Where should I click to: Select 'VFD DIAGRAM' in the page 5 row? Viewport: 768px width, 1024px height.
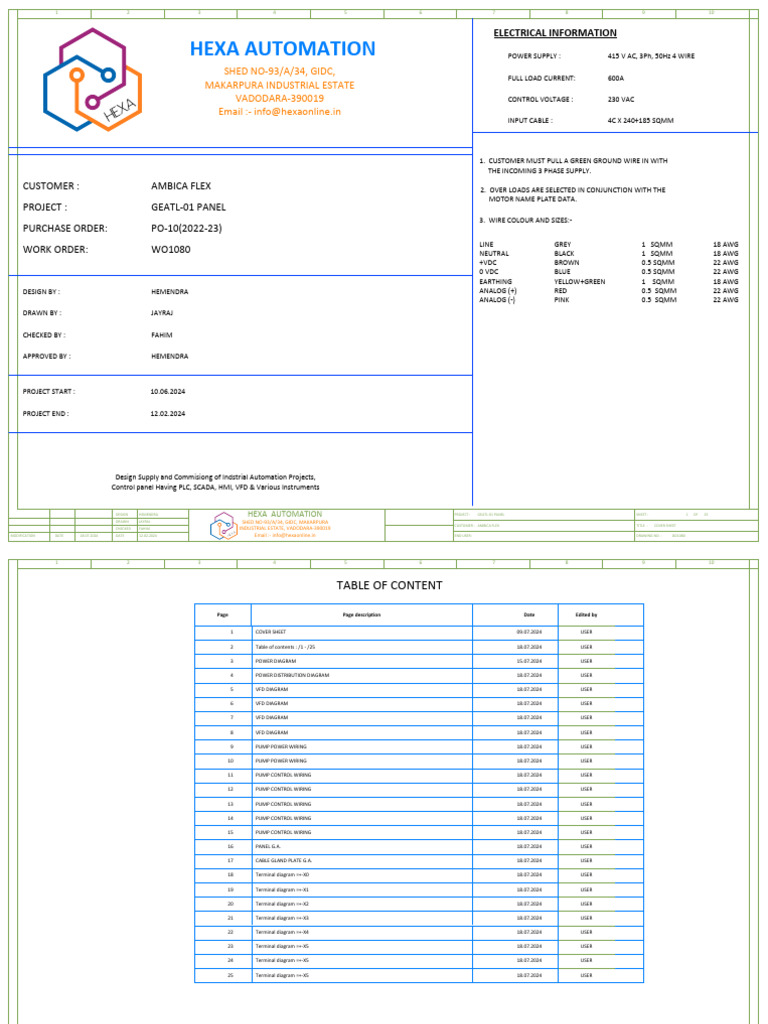coord(272,690)
